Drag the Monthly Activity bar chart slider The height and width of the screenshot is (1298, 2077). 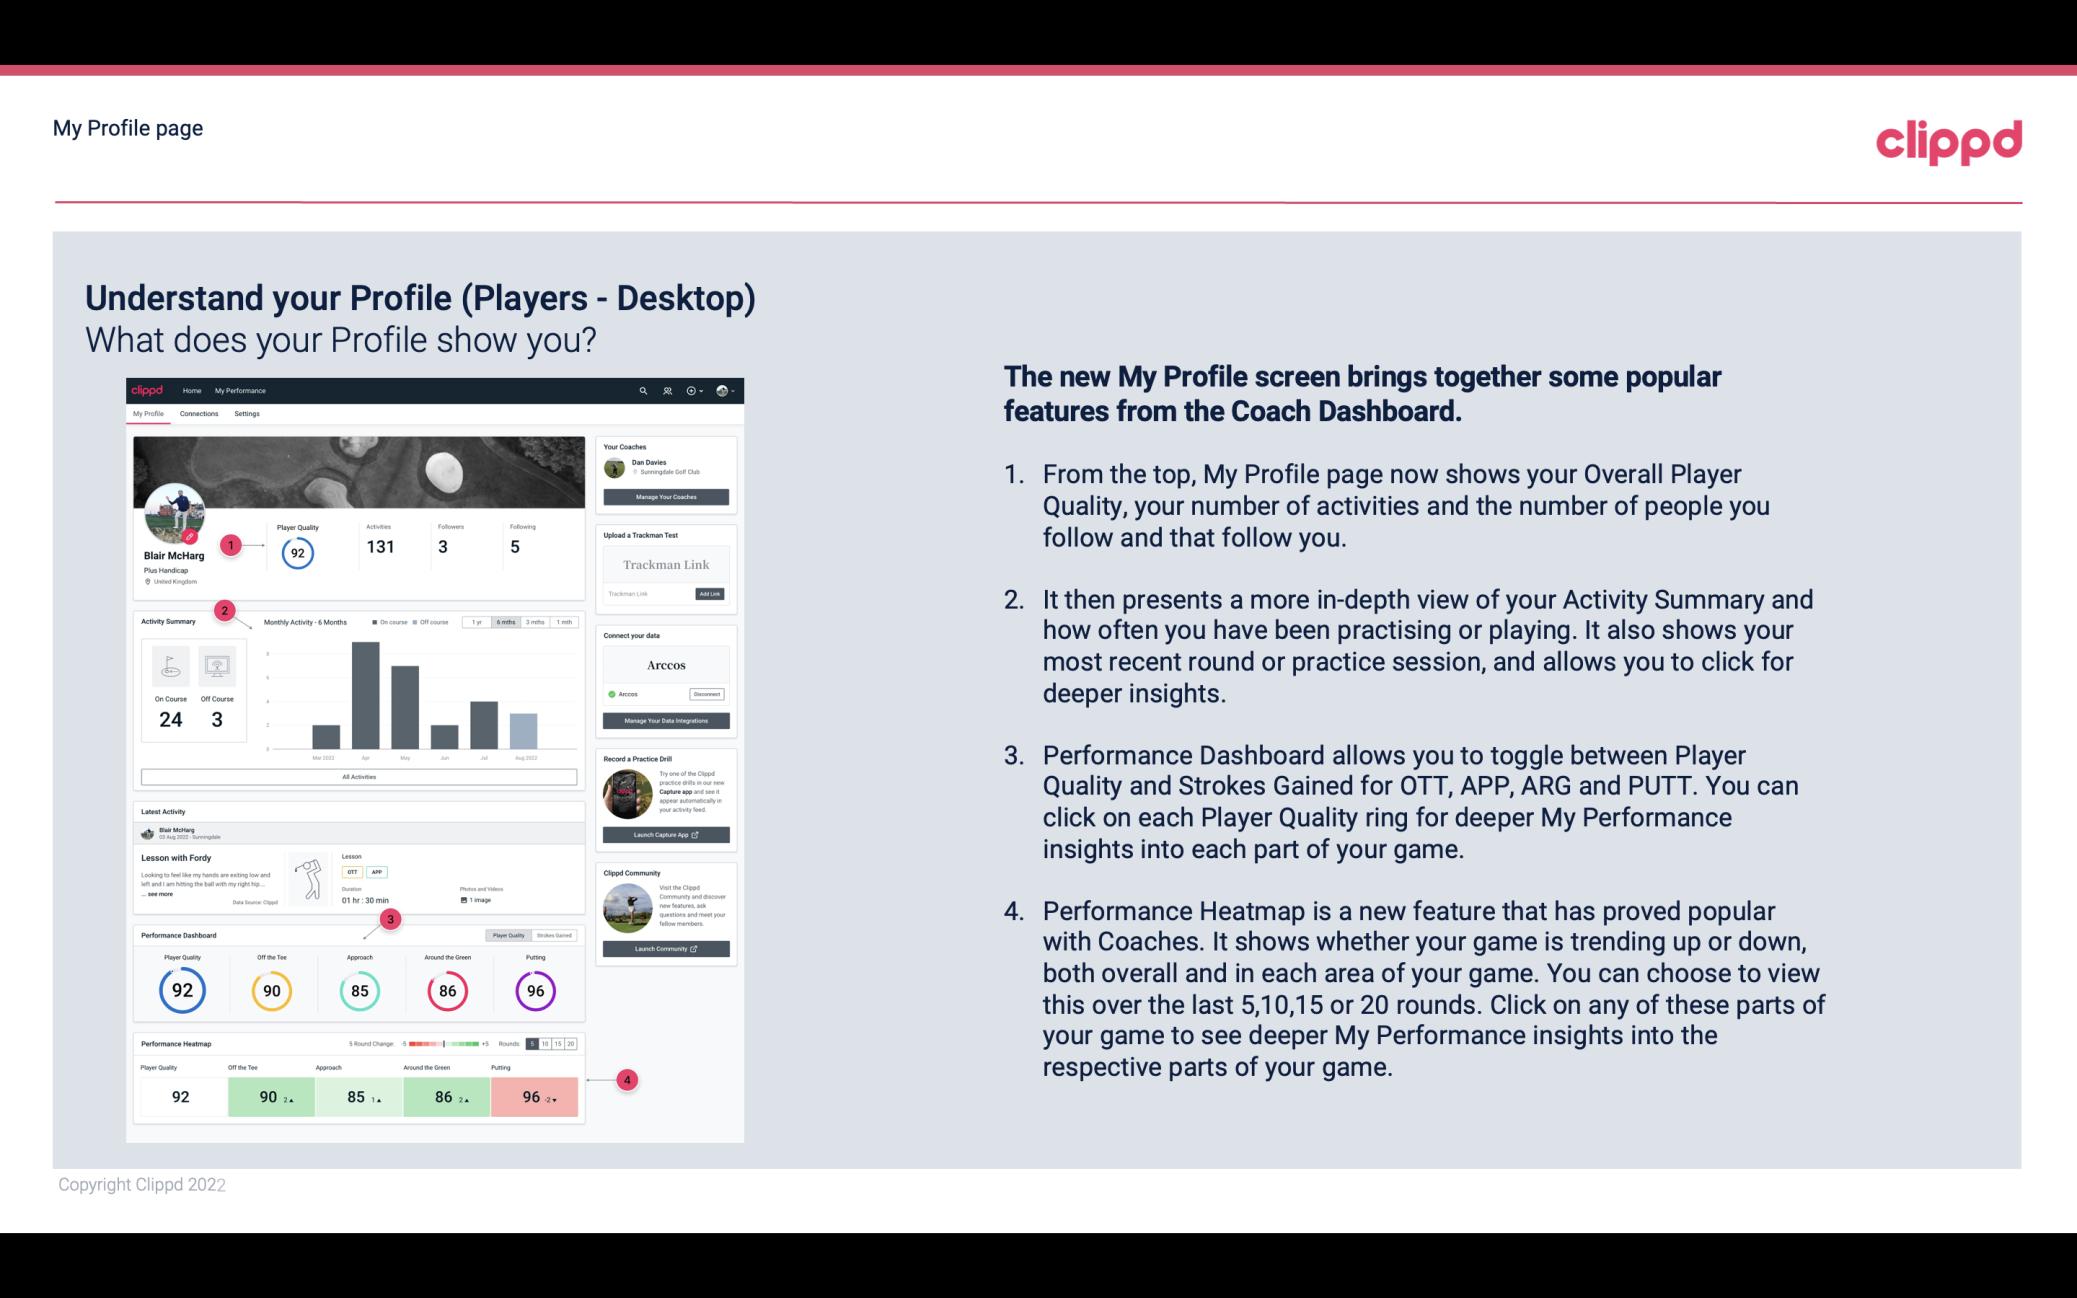508,624
